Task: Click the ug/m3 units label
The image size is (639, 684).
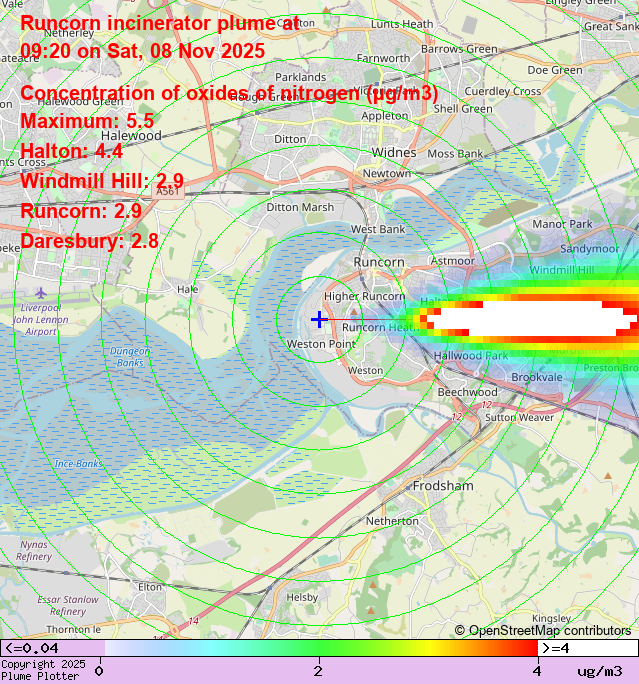Action: 599,671
